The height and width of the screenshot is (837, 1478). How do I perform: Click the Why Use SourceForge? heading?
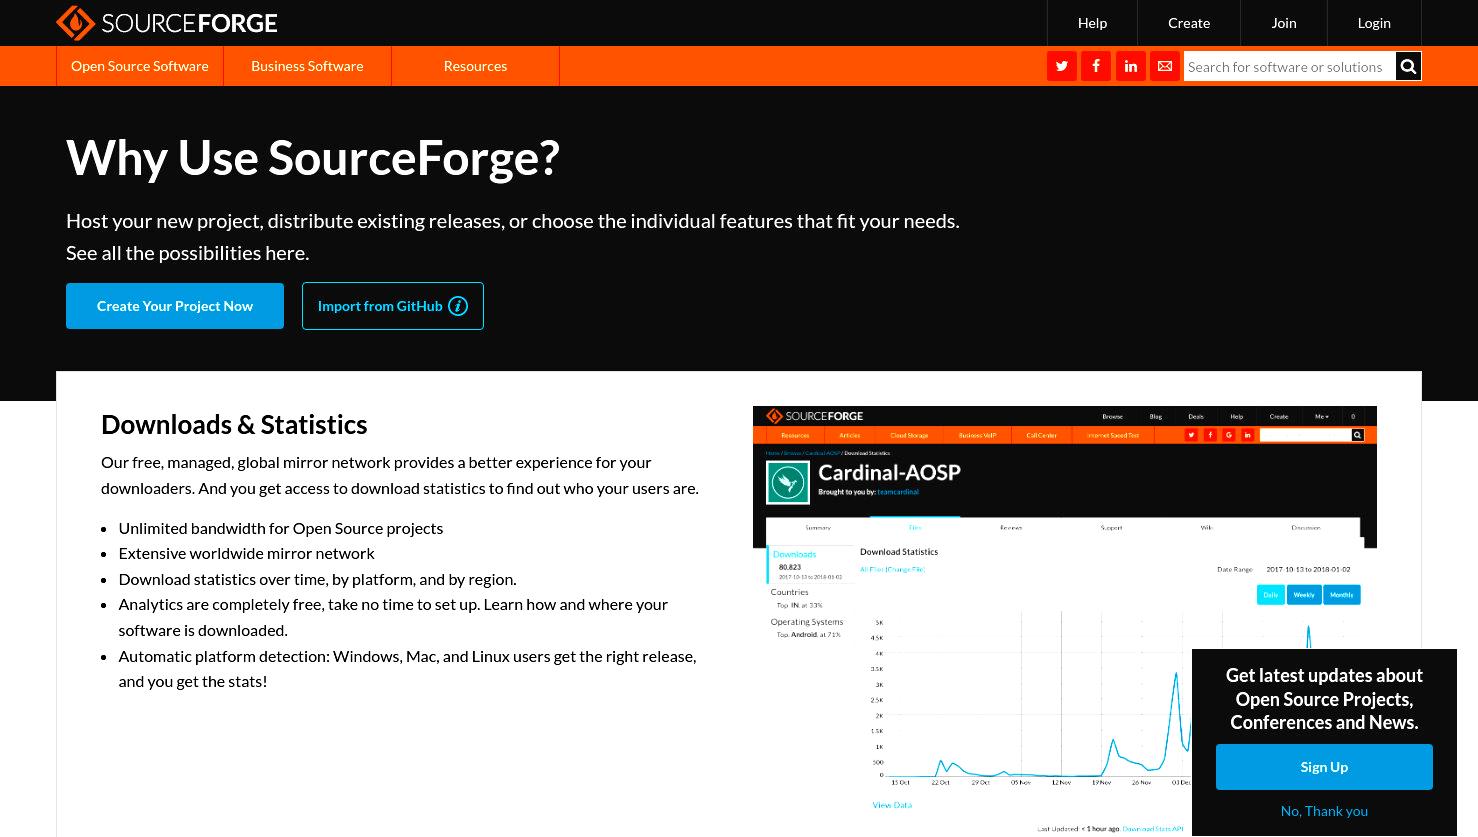(x=313, y=157)
